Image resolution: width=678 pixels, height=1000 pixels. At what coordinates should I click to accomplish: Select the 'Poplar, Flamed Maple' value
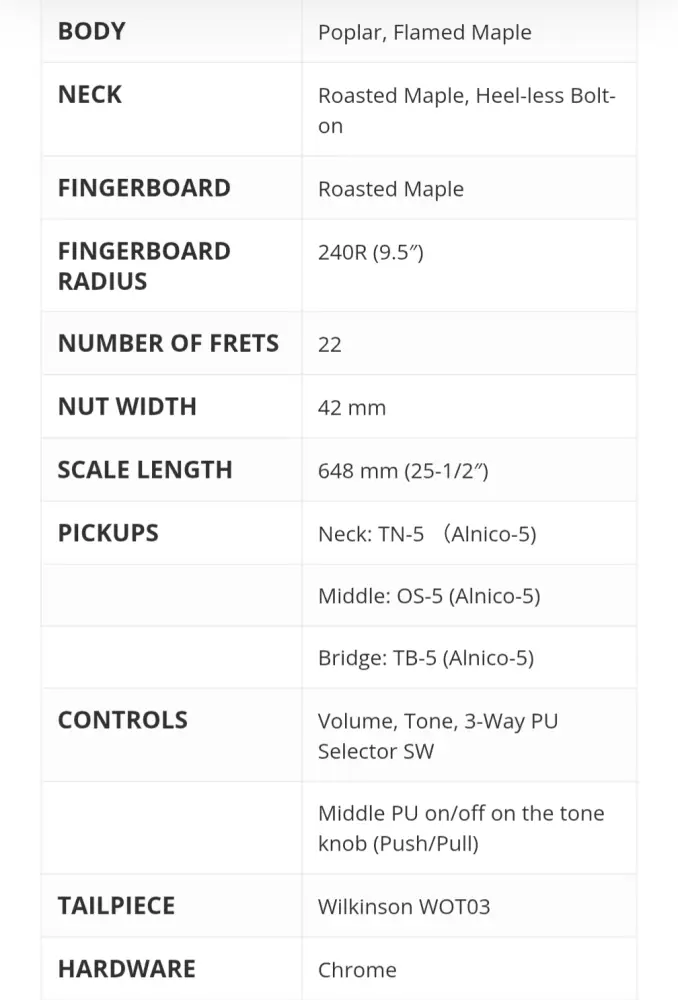424,32
